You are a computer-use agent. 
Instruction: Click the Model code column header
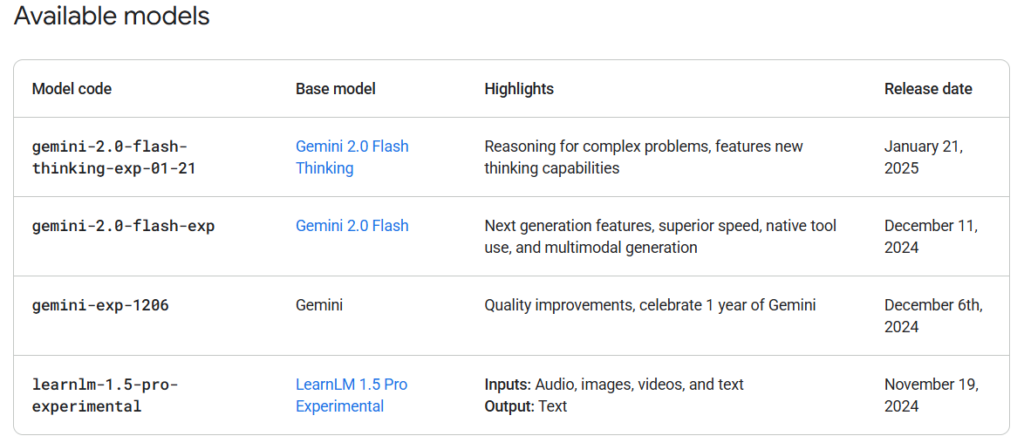click(72, 89)
